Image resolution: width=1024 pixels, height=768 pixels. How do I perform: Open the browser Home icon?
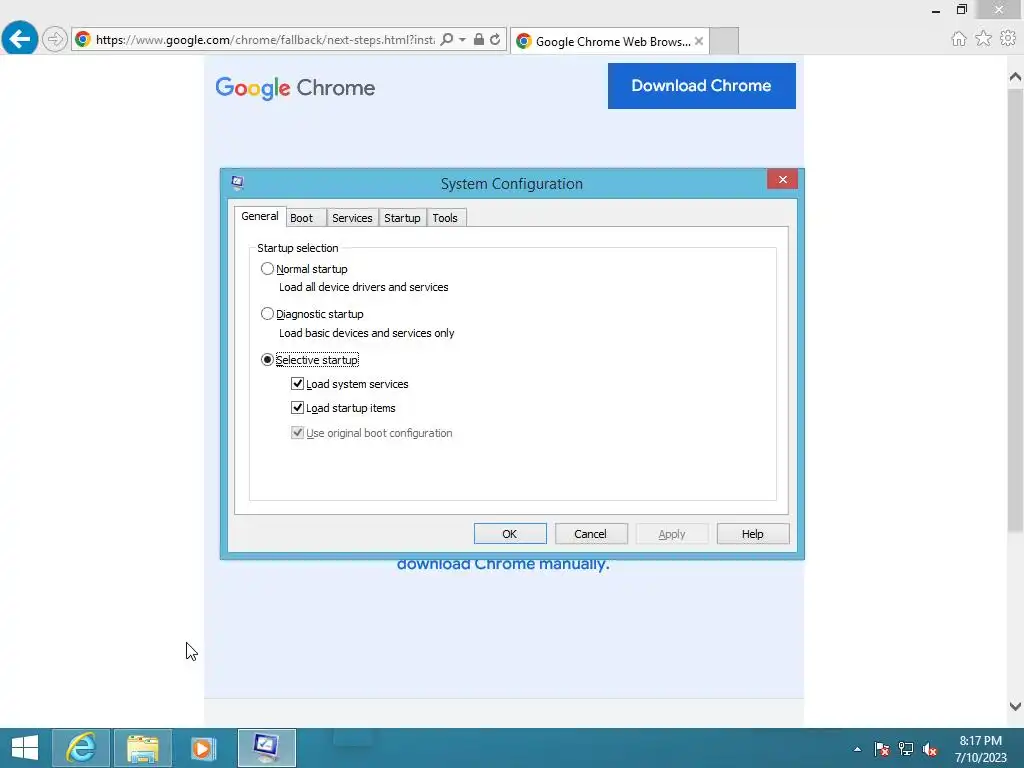point(959,39)
